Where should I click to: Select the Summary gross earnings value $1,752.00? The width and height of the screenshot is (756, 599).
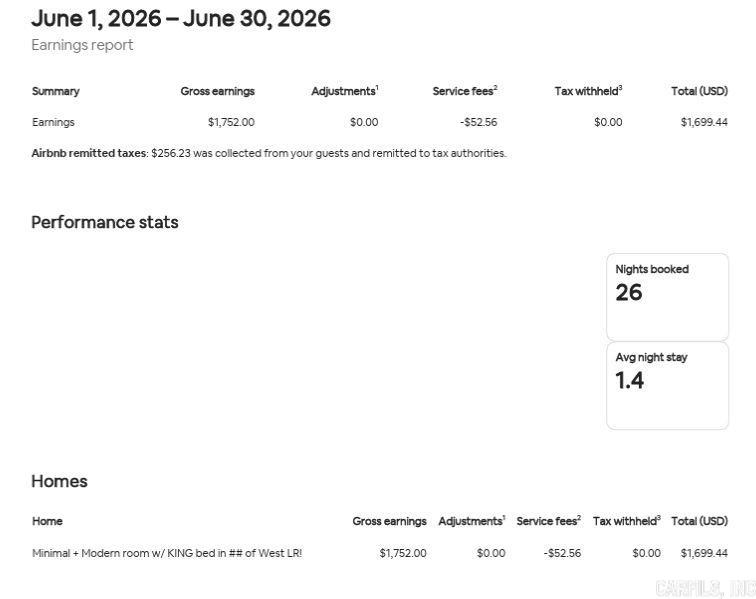[x=231, y=122]
